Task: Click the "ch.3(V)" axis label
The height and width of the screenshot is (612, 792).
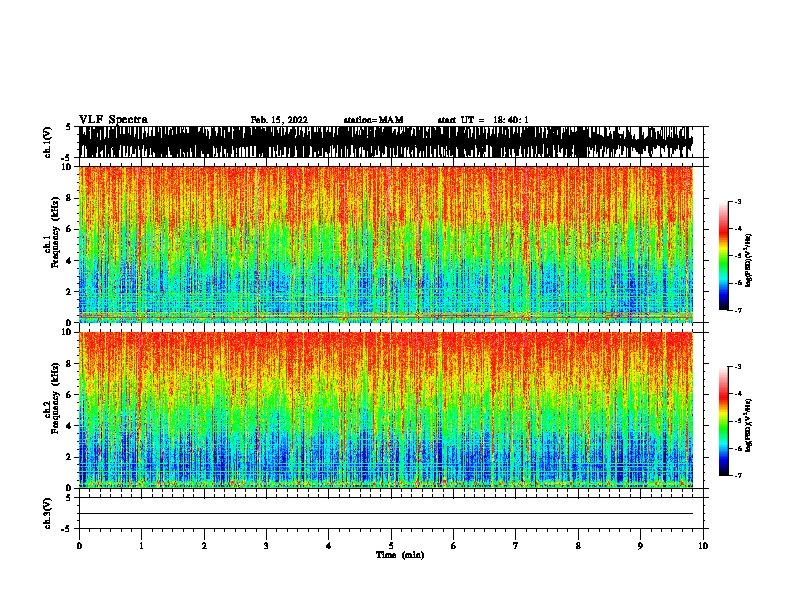Action: click(x=47, y=513)
